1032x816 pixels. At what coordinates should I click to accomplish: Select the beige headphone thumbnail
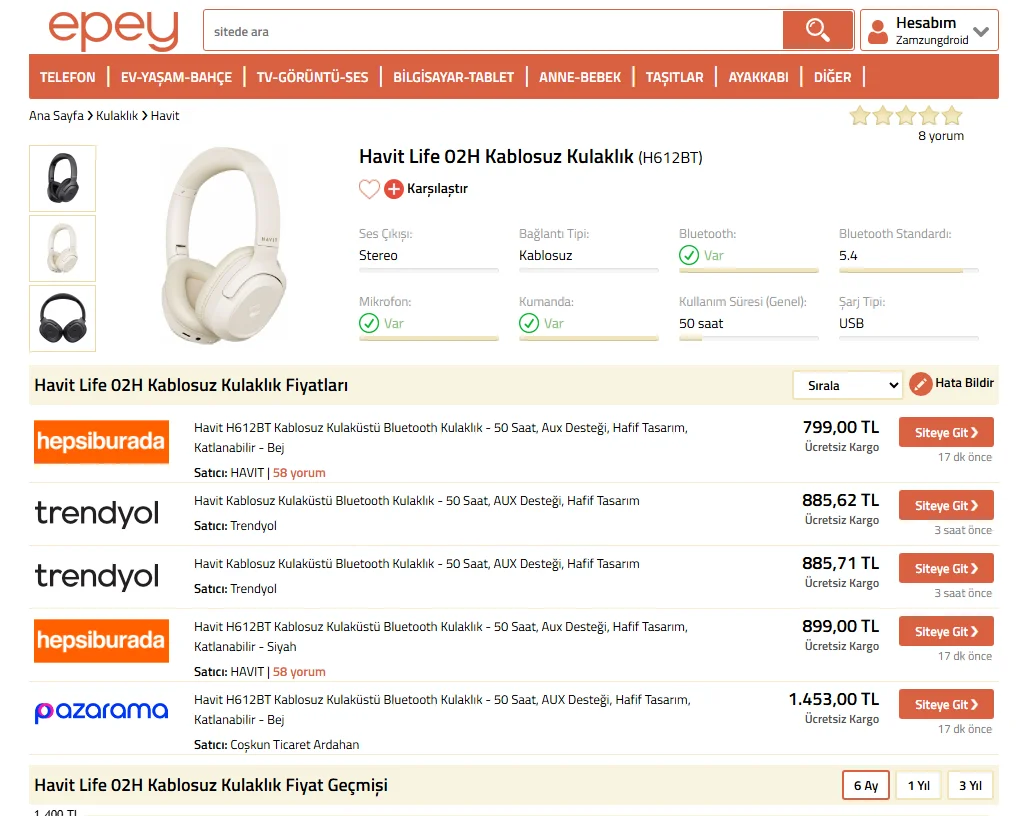(63, 249)
